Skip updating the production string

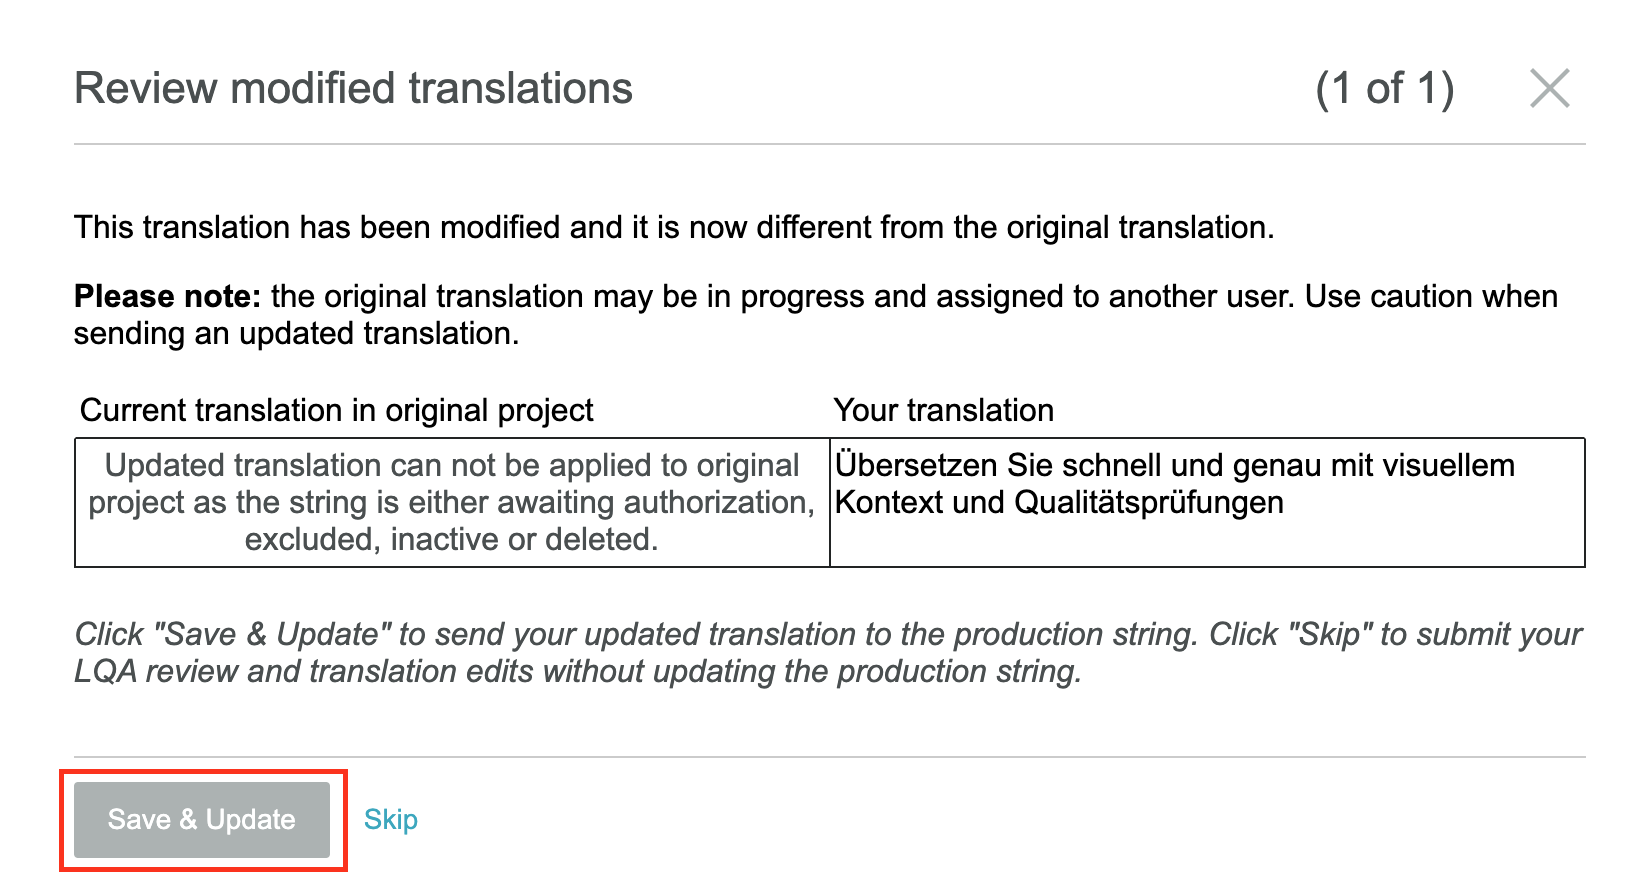click(390, 820)
